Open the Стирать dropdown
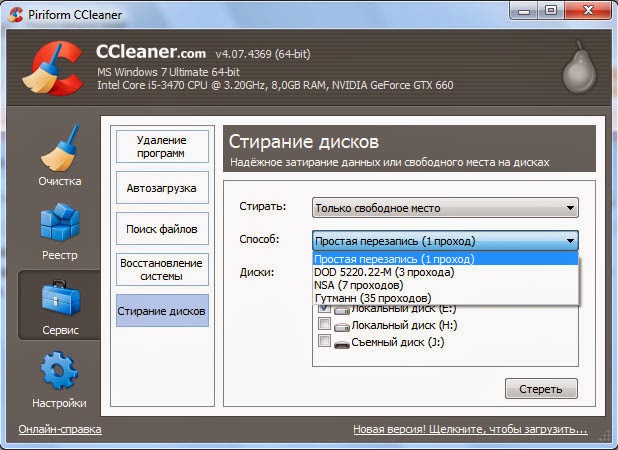 coord(445,208)
